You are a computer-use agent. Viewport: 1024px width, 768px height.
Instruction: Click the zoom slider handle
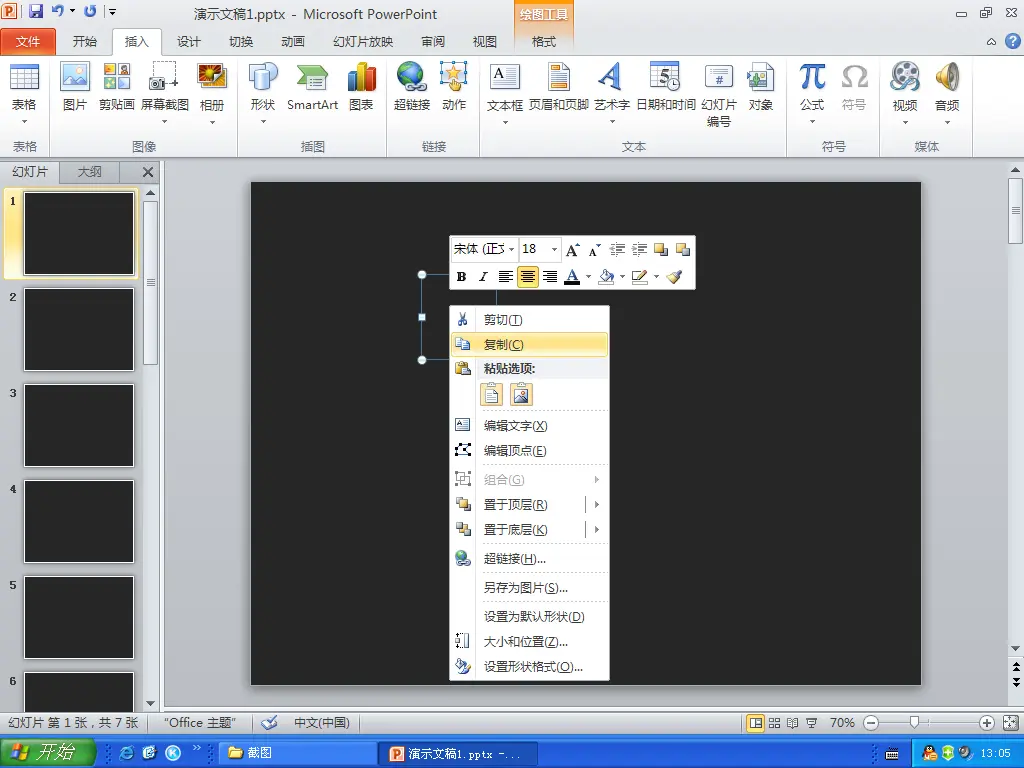click(x=914, y=723)
